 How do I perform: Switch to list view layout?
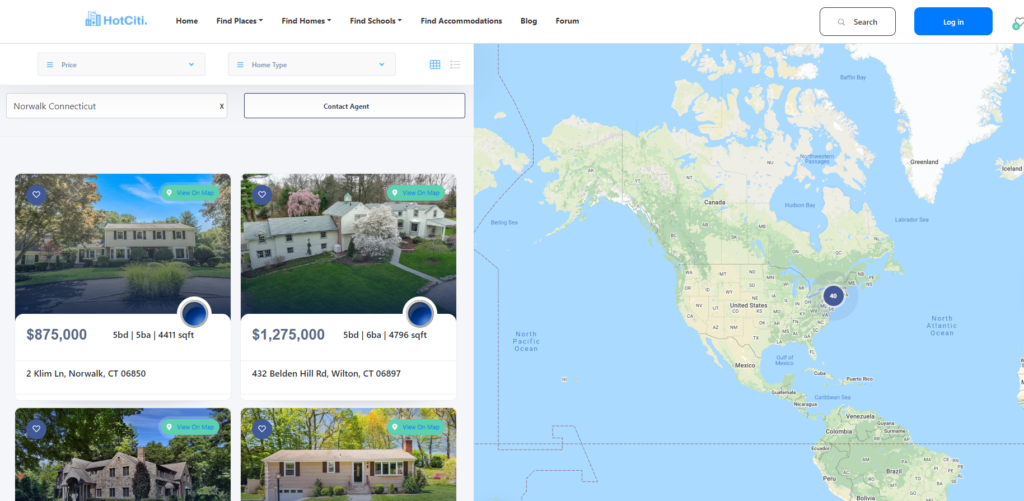point(455,64)
